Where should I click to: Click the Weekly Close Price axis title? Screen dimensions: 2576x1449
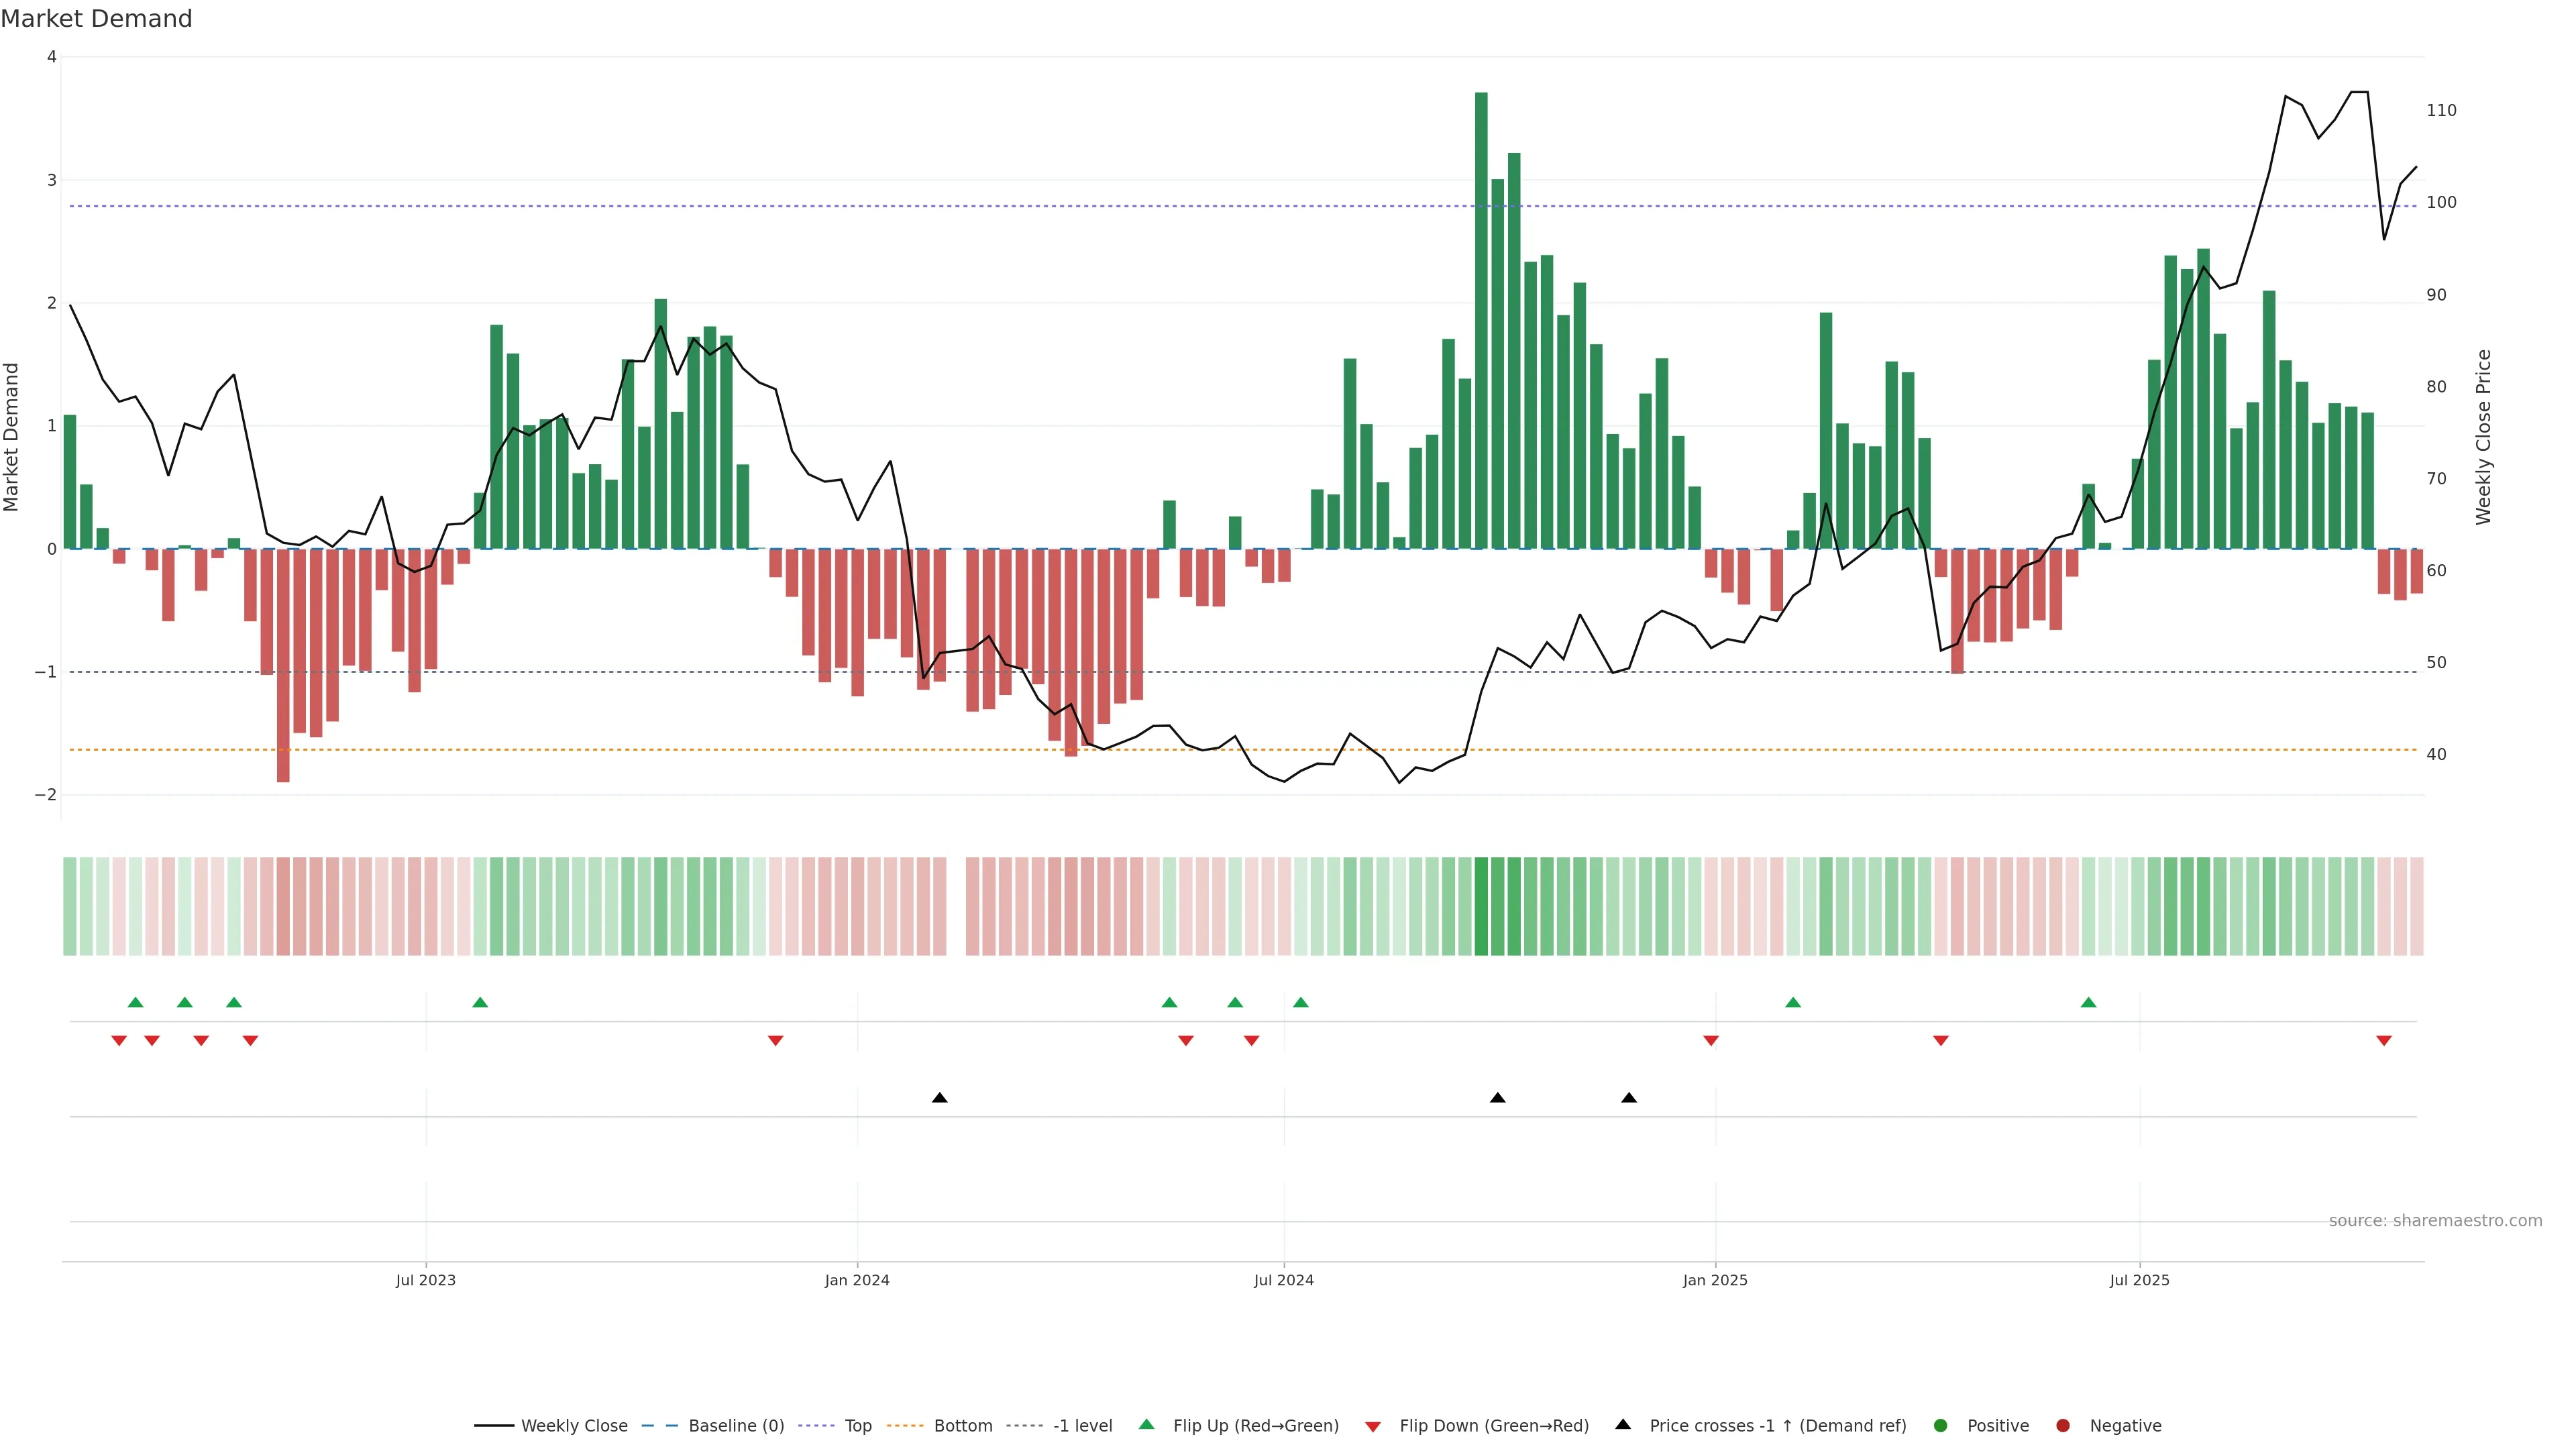click(2484, 437)
